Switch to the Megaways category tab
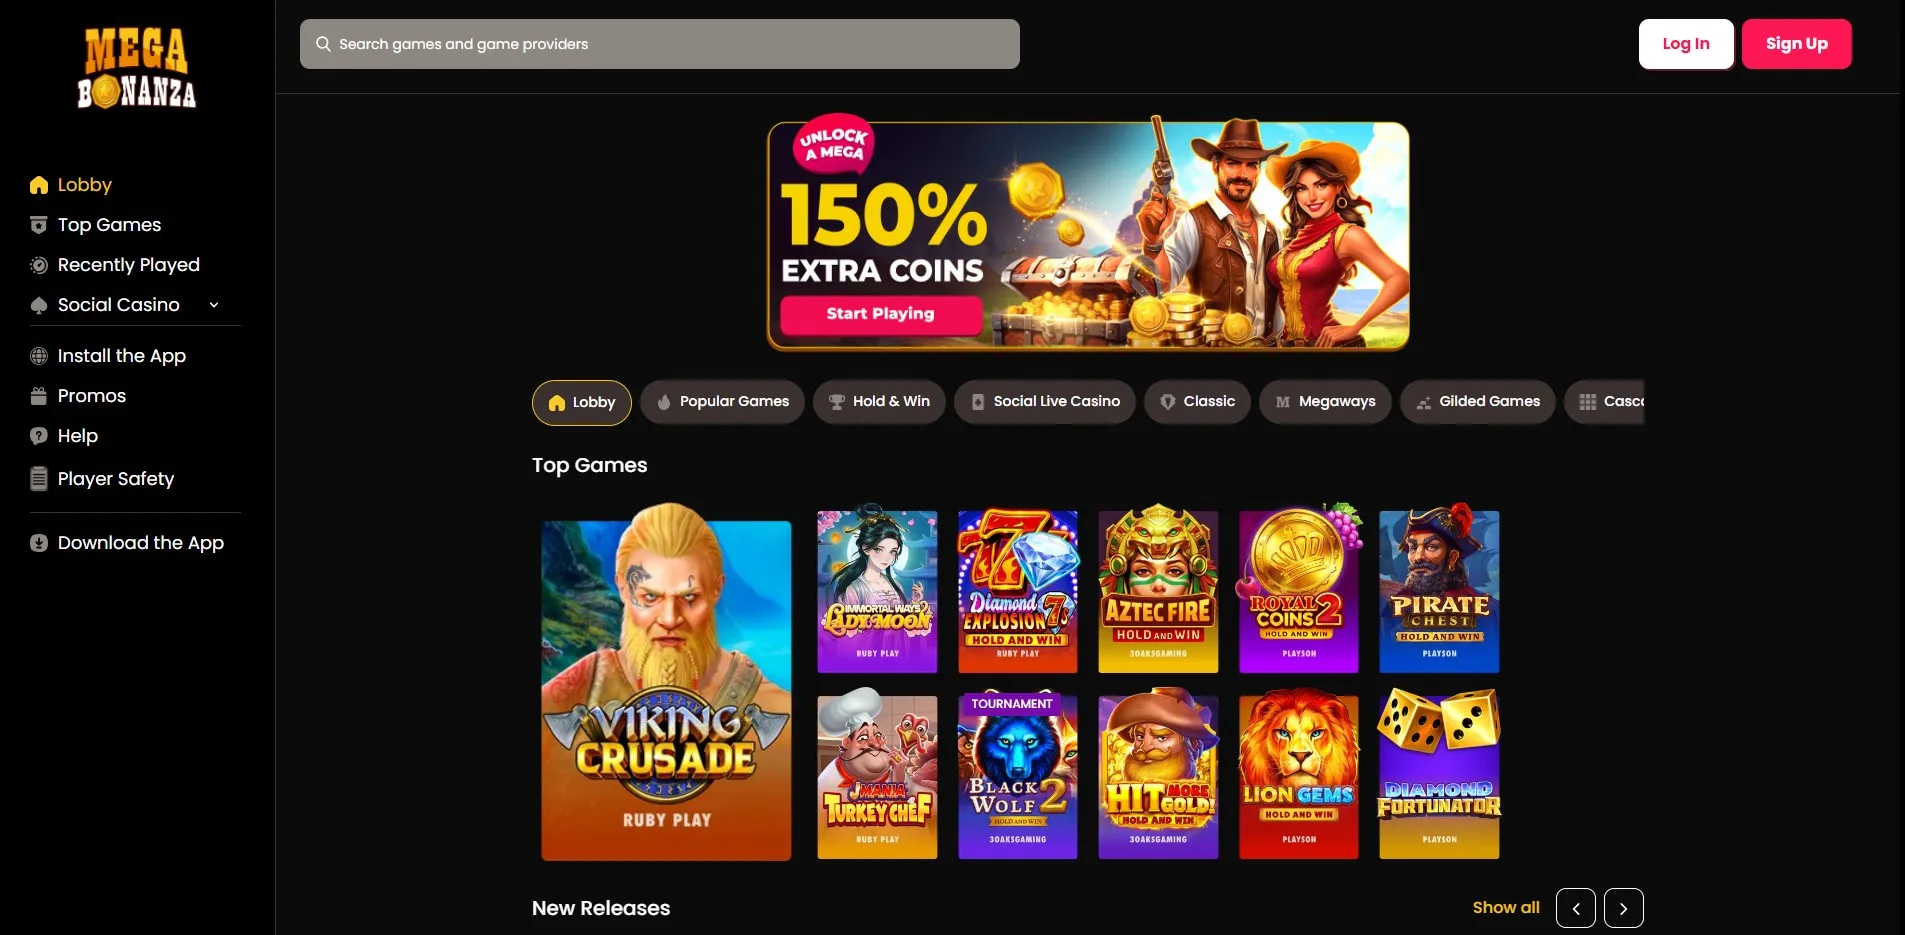 1325,402
